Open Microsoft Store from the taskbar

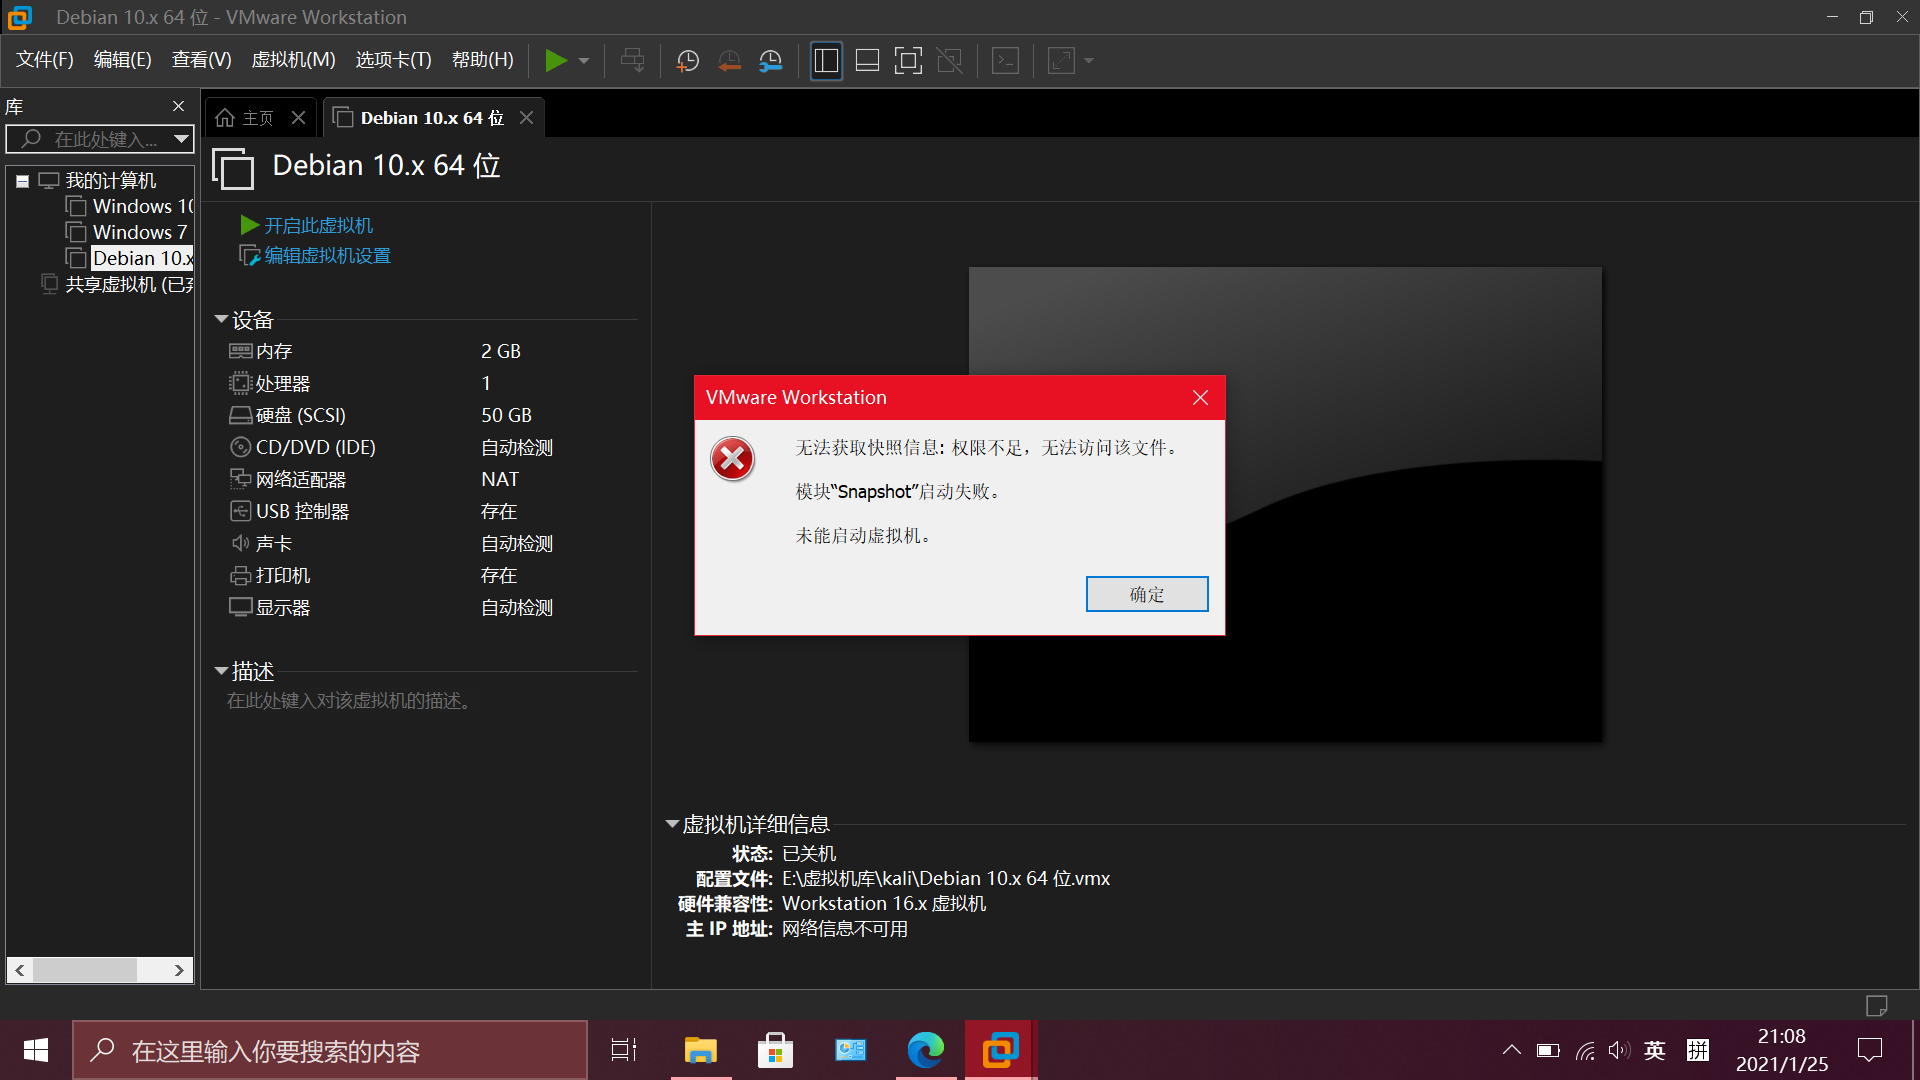pyautogui.click(x=776, y=1050)
